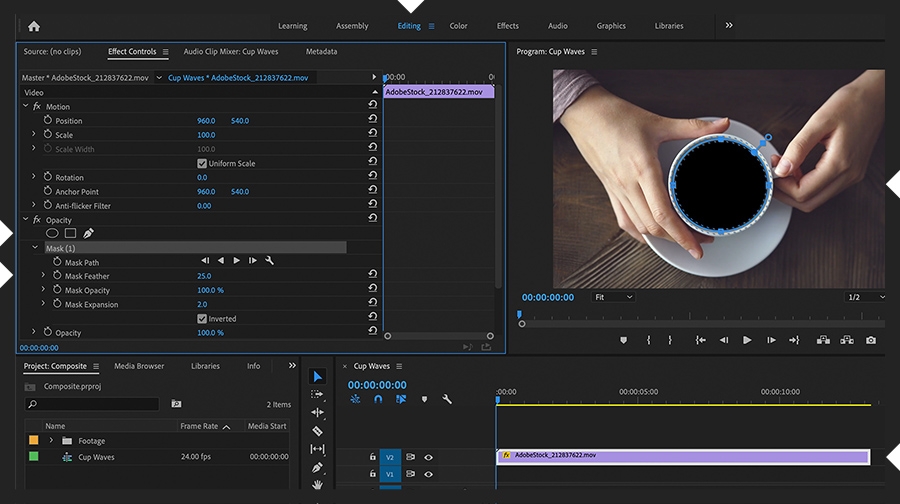Hide the V2 track output with eye icon
Viewport: 900px width, 504px height.
point(428,458)
